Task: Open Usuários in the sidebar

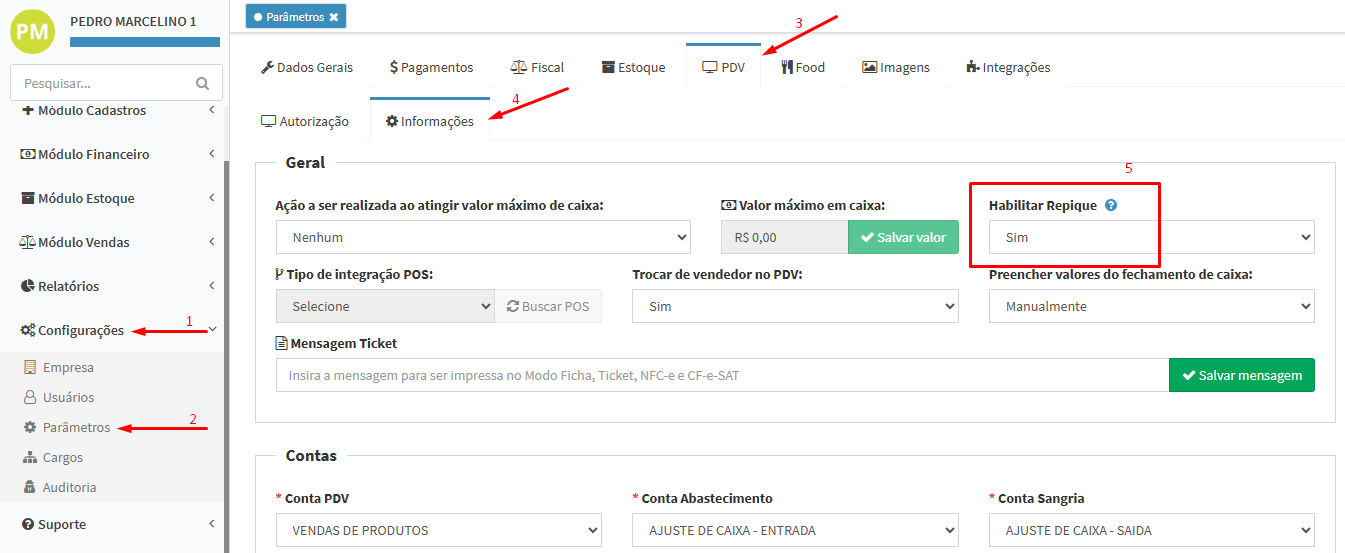Action: point(68,397)
